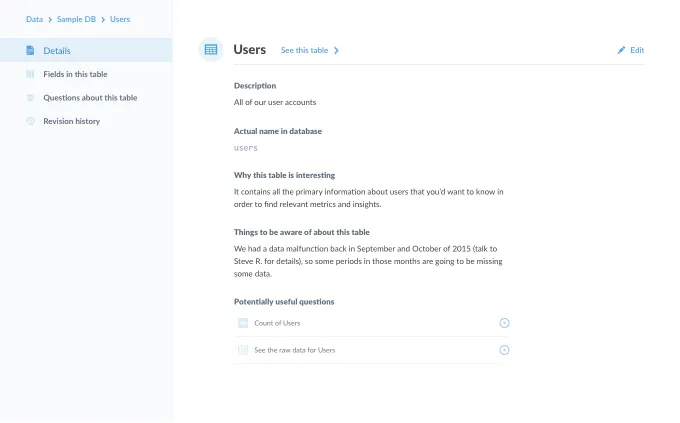This screenshot has width=680, height=423.
Task: Click the table grid icon beside Users heading
Action: coord(211,49)
